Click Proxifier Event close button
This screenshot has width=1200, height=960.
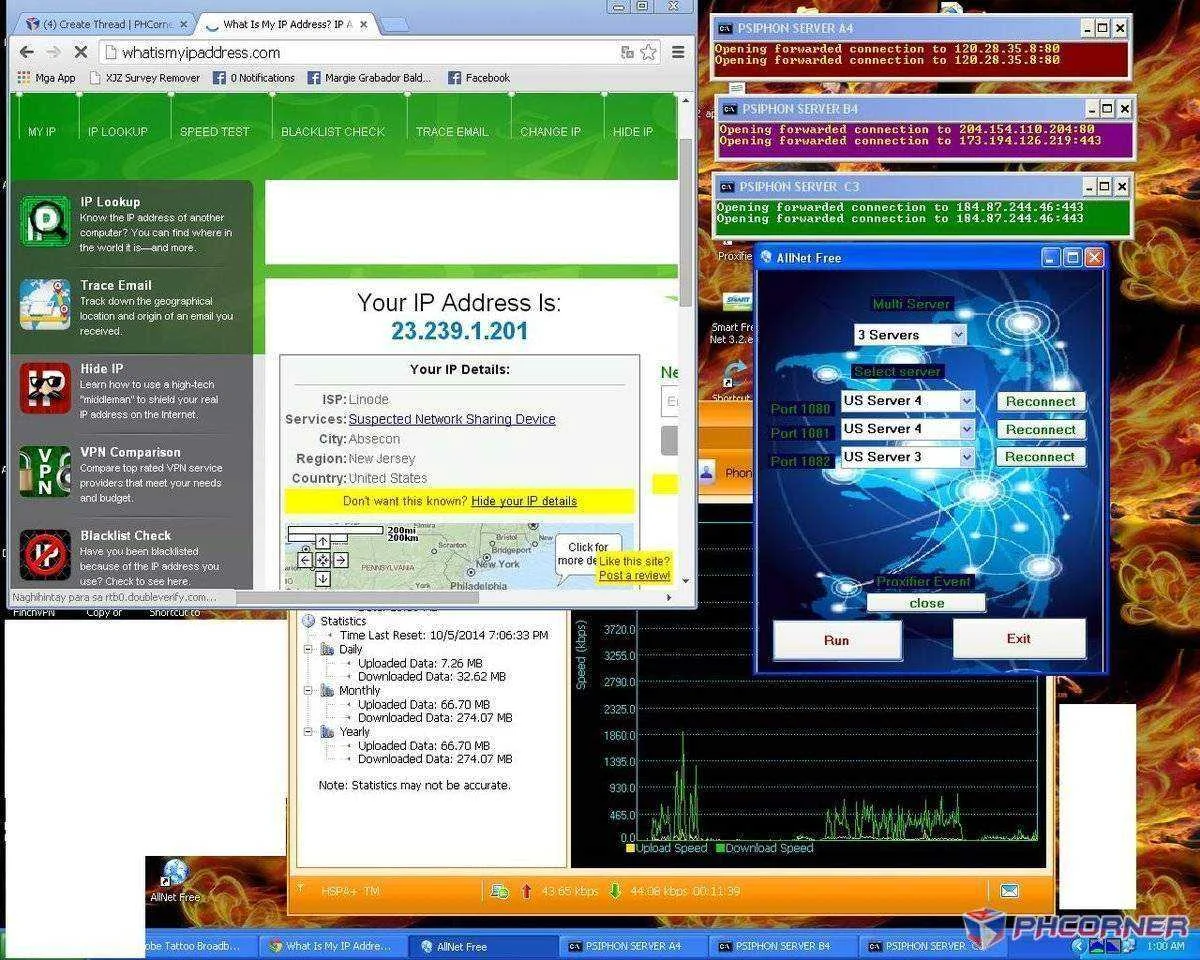click(x=926, y=603)
